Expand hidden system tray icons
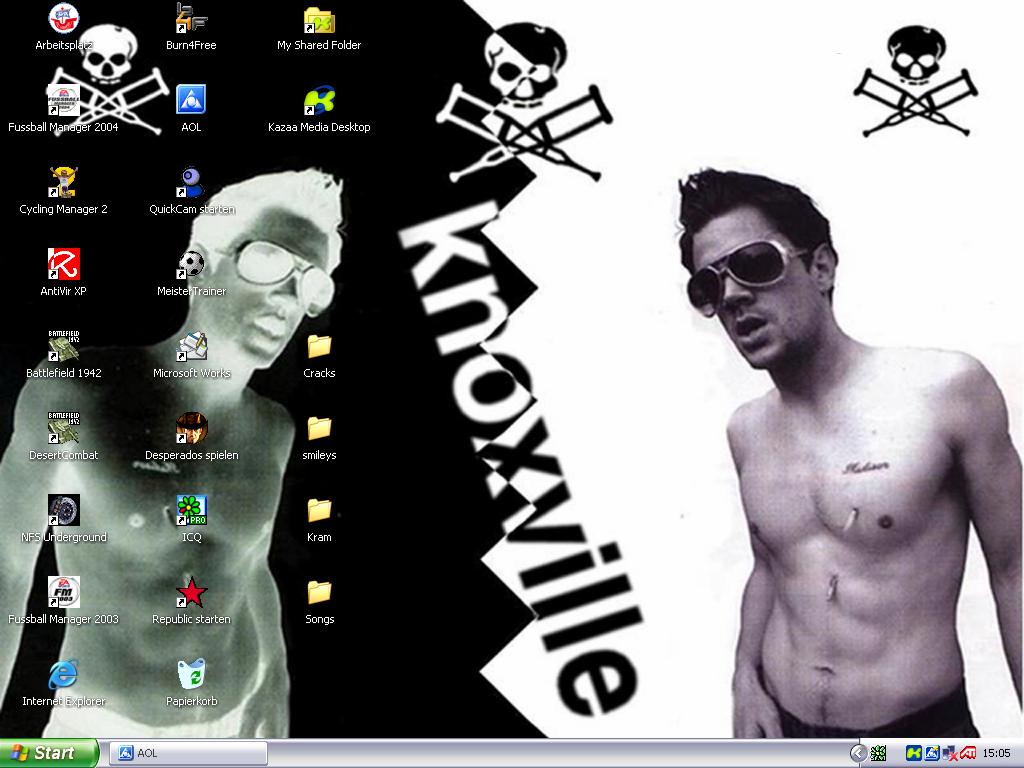The width and height of the screenshot is (1024, 768). [858, 754]
